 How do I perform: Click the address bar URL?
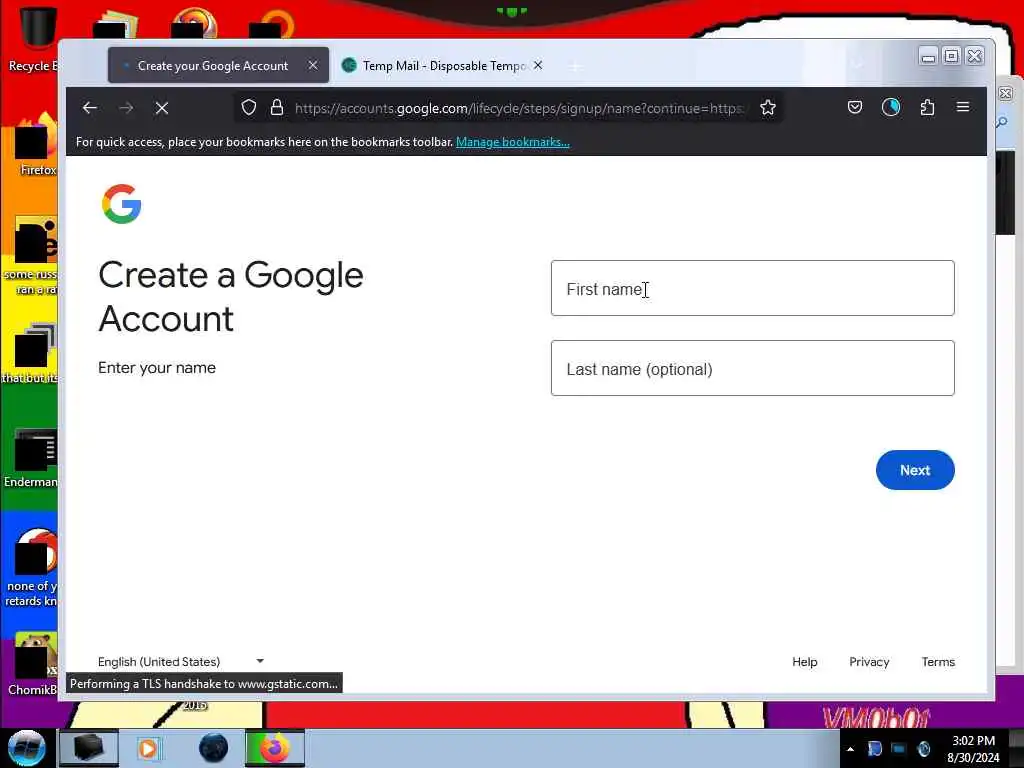pyautogui.click(x=518, y=108)
